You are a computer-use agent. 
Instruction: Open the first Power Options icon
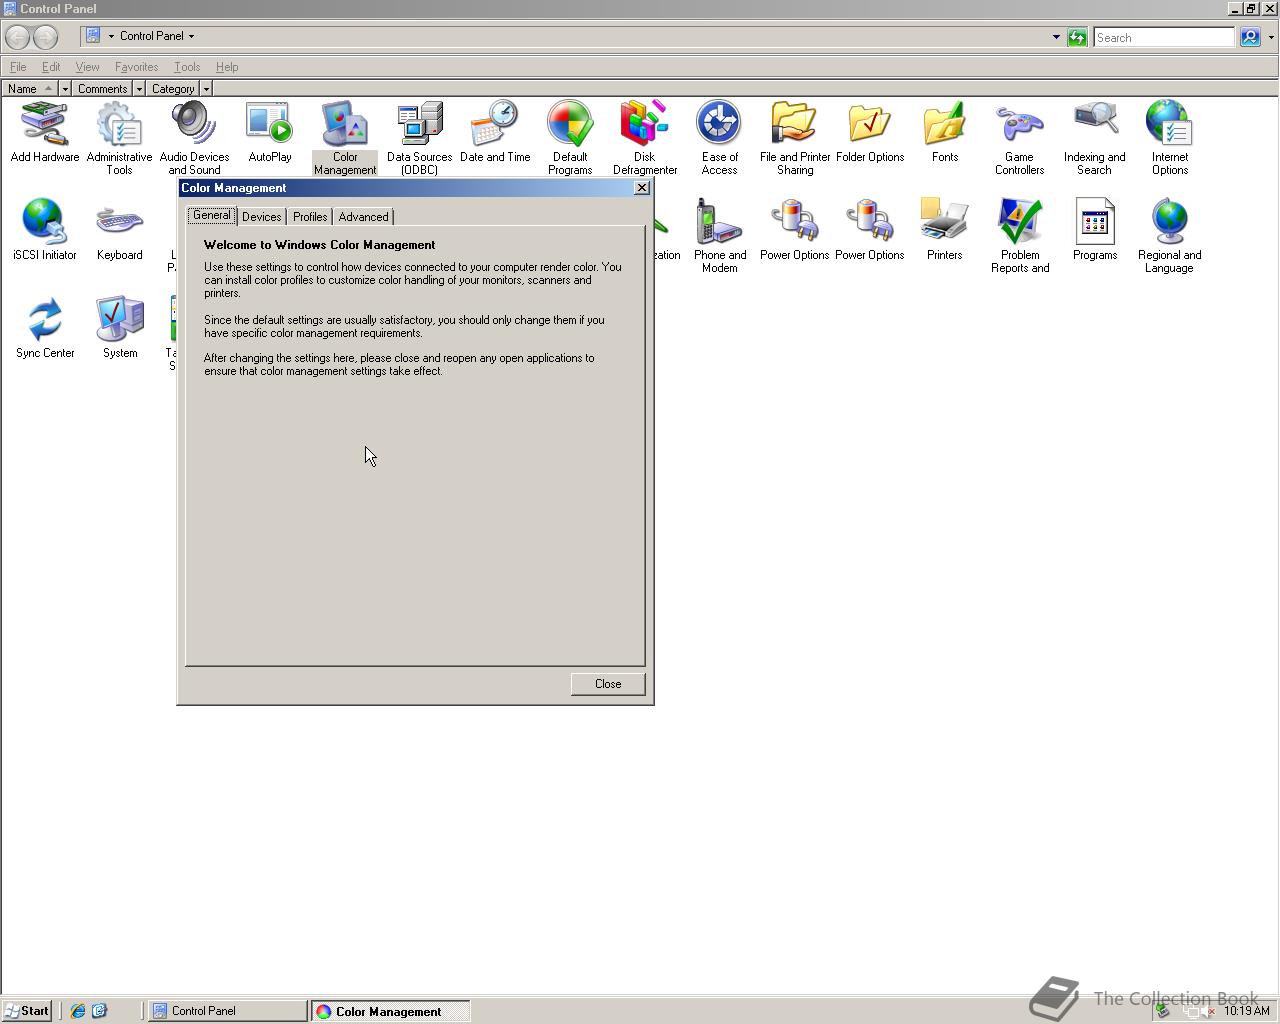click(795, 230)
